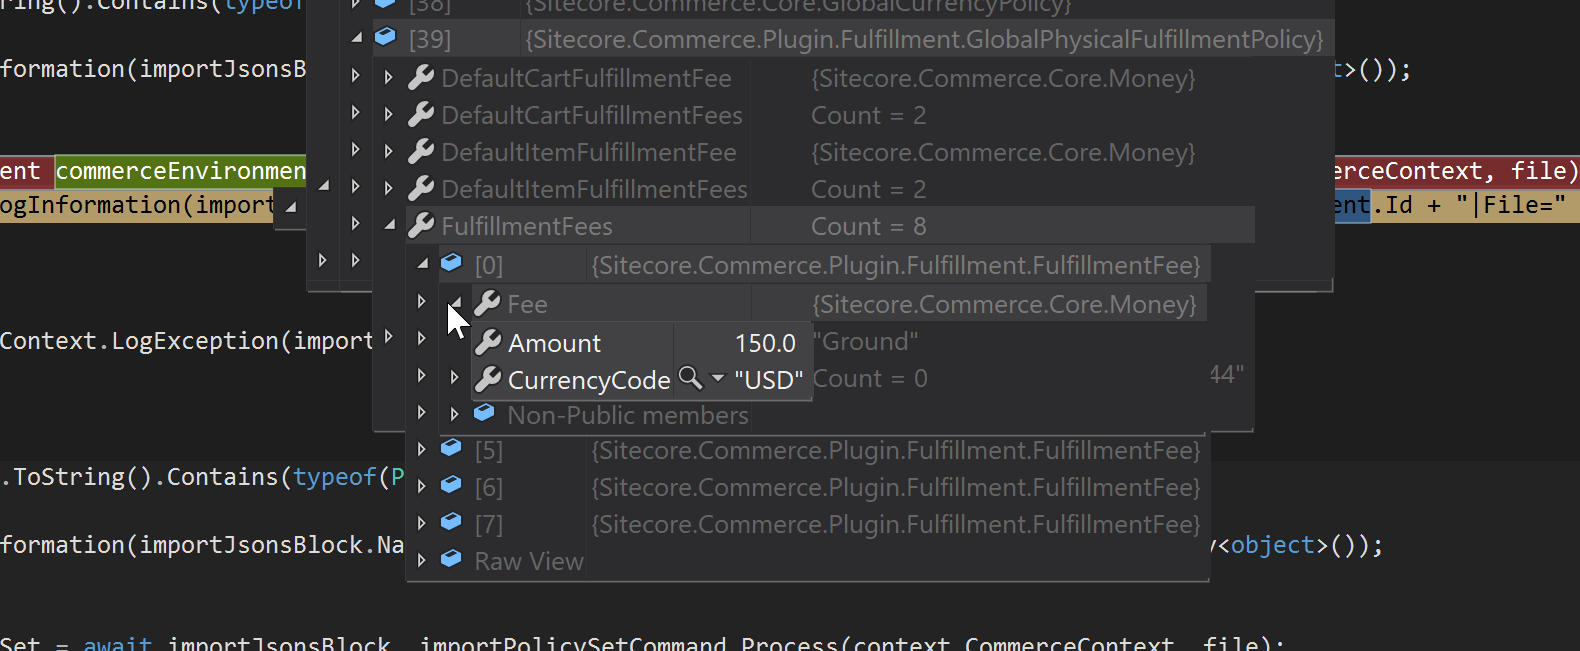Collapse the [0] FulfillmentFee item
The width and height of the screenshot is (1580, 651).
(423, 264)
